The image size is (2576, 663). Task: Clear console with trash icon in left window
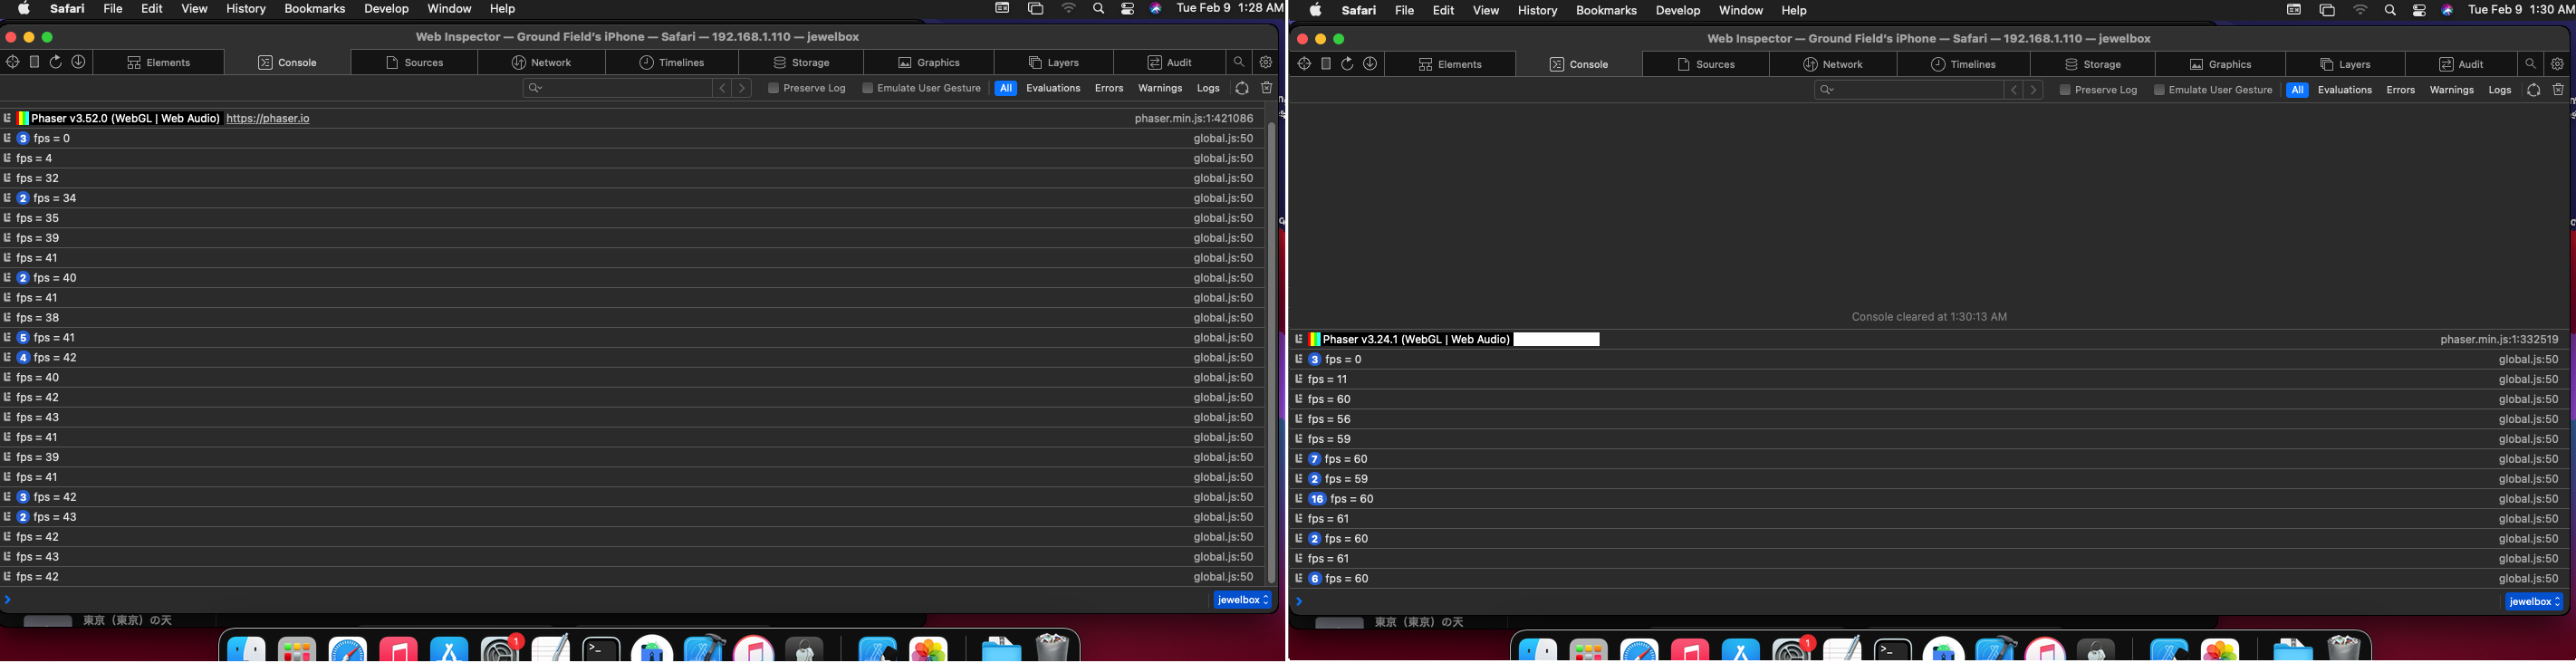pos(1267,88)
